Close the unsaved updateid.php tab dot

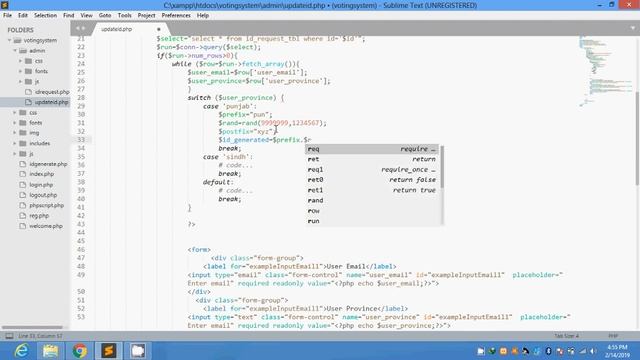pos(159,29)
